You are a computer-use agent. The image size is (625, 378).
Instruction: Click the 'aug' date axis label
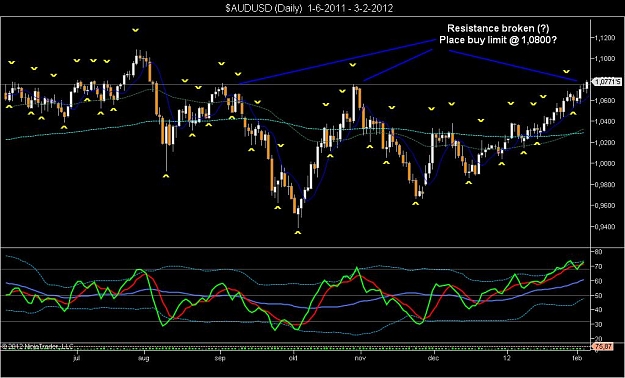tap(144, 358)
